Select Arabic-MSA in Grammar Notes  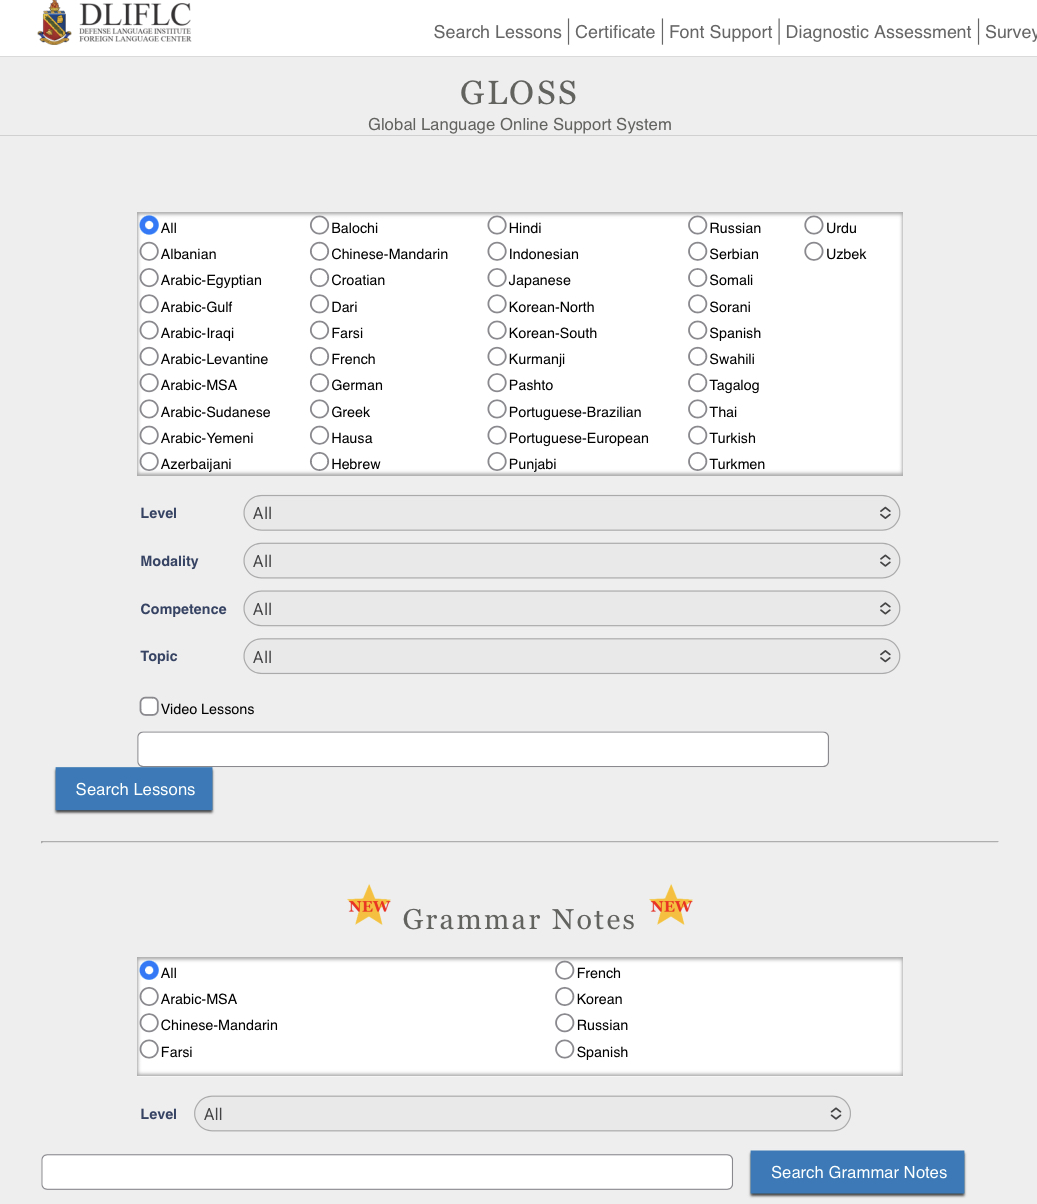149,997
